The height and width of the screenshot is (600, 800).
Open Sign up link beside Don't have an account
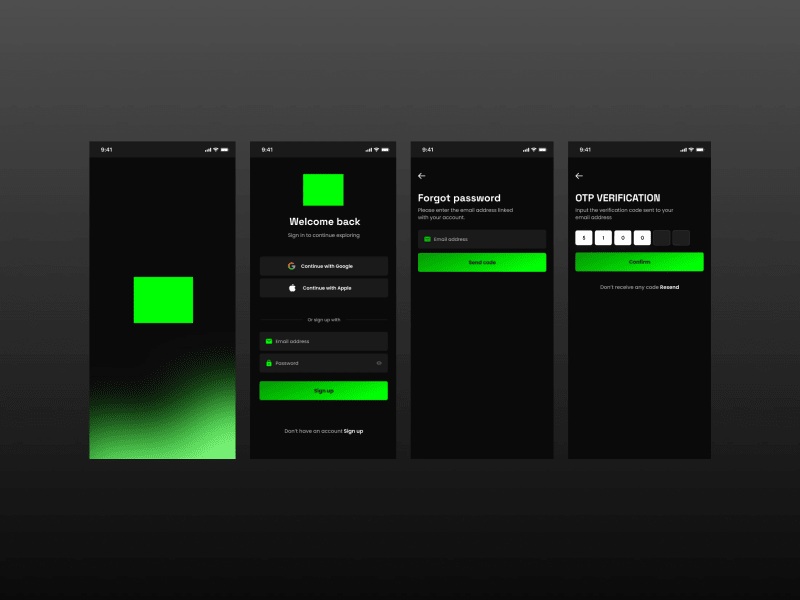tap(353, 431)
